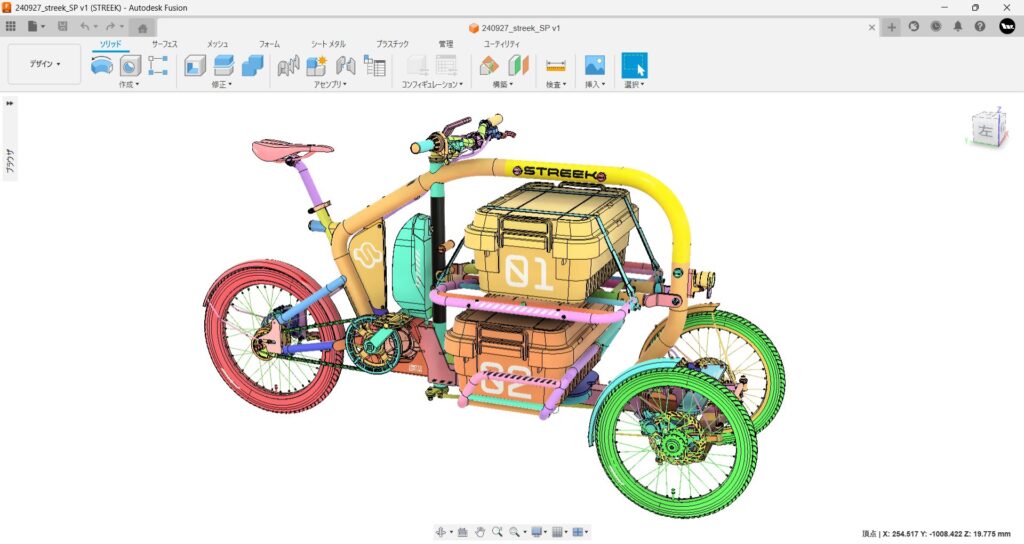Select the Zoom Window fit tool
This screenshot has height=544, width=1024.
(515, 532)
